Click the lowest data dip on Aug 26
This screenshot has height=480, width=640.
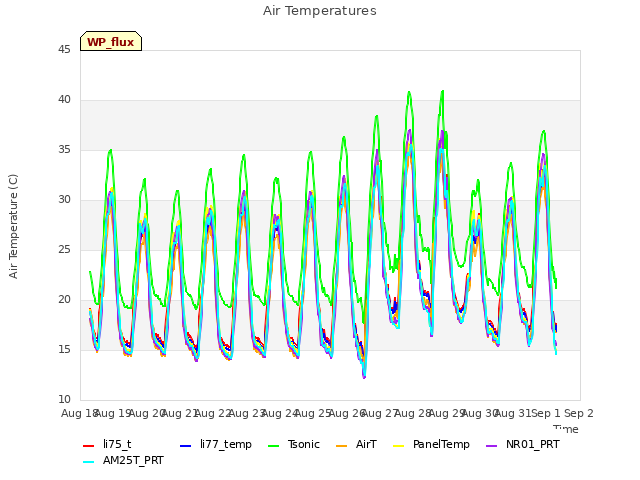364,378
